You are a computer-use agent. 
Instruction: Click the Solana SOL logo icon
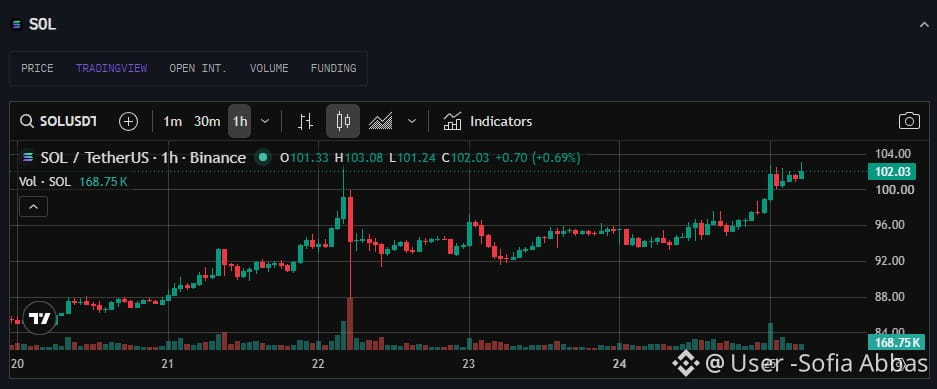point(17,24)
